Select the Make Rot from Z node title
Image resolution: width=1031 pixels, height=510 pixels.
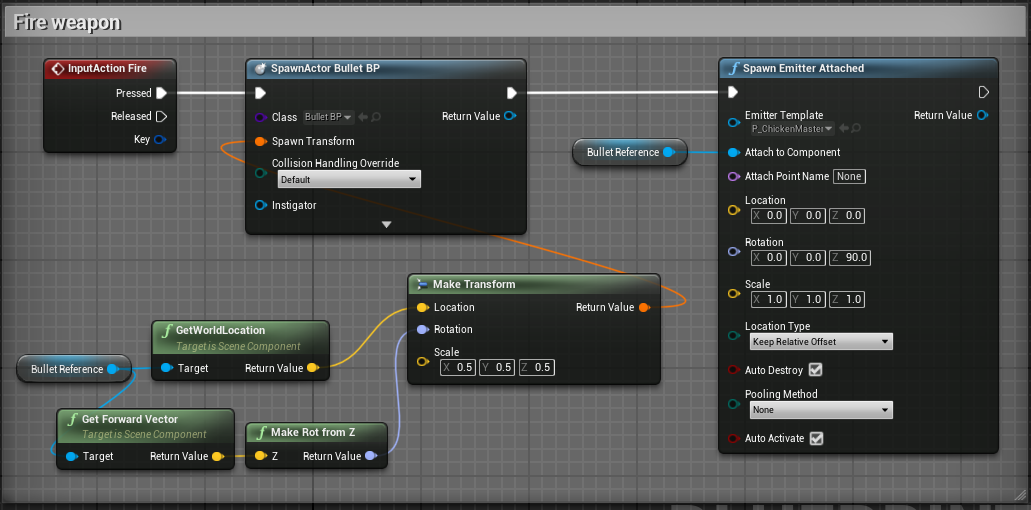313,432
